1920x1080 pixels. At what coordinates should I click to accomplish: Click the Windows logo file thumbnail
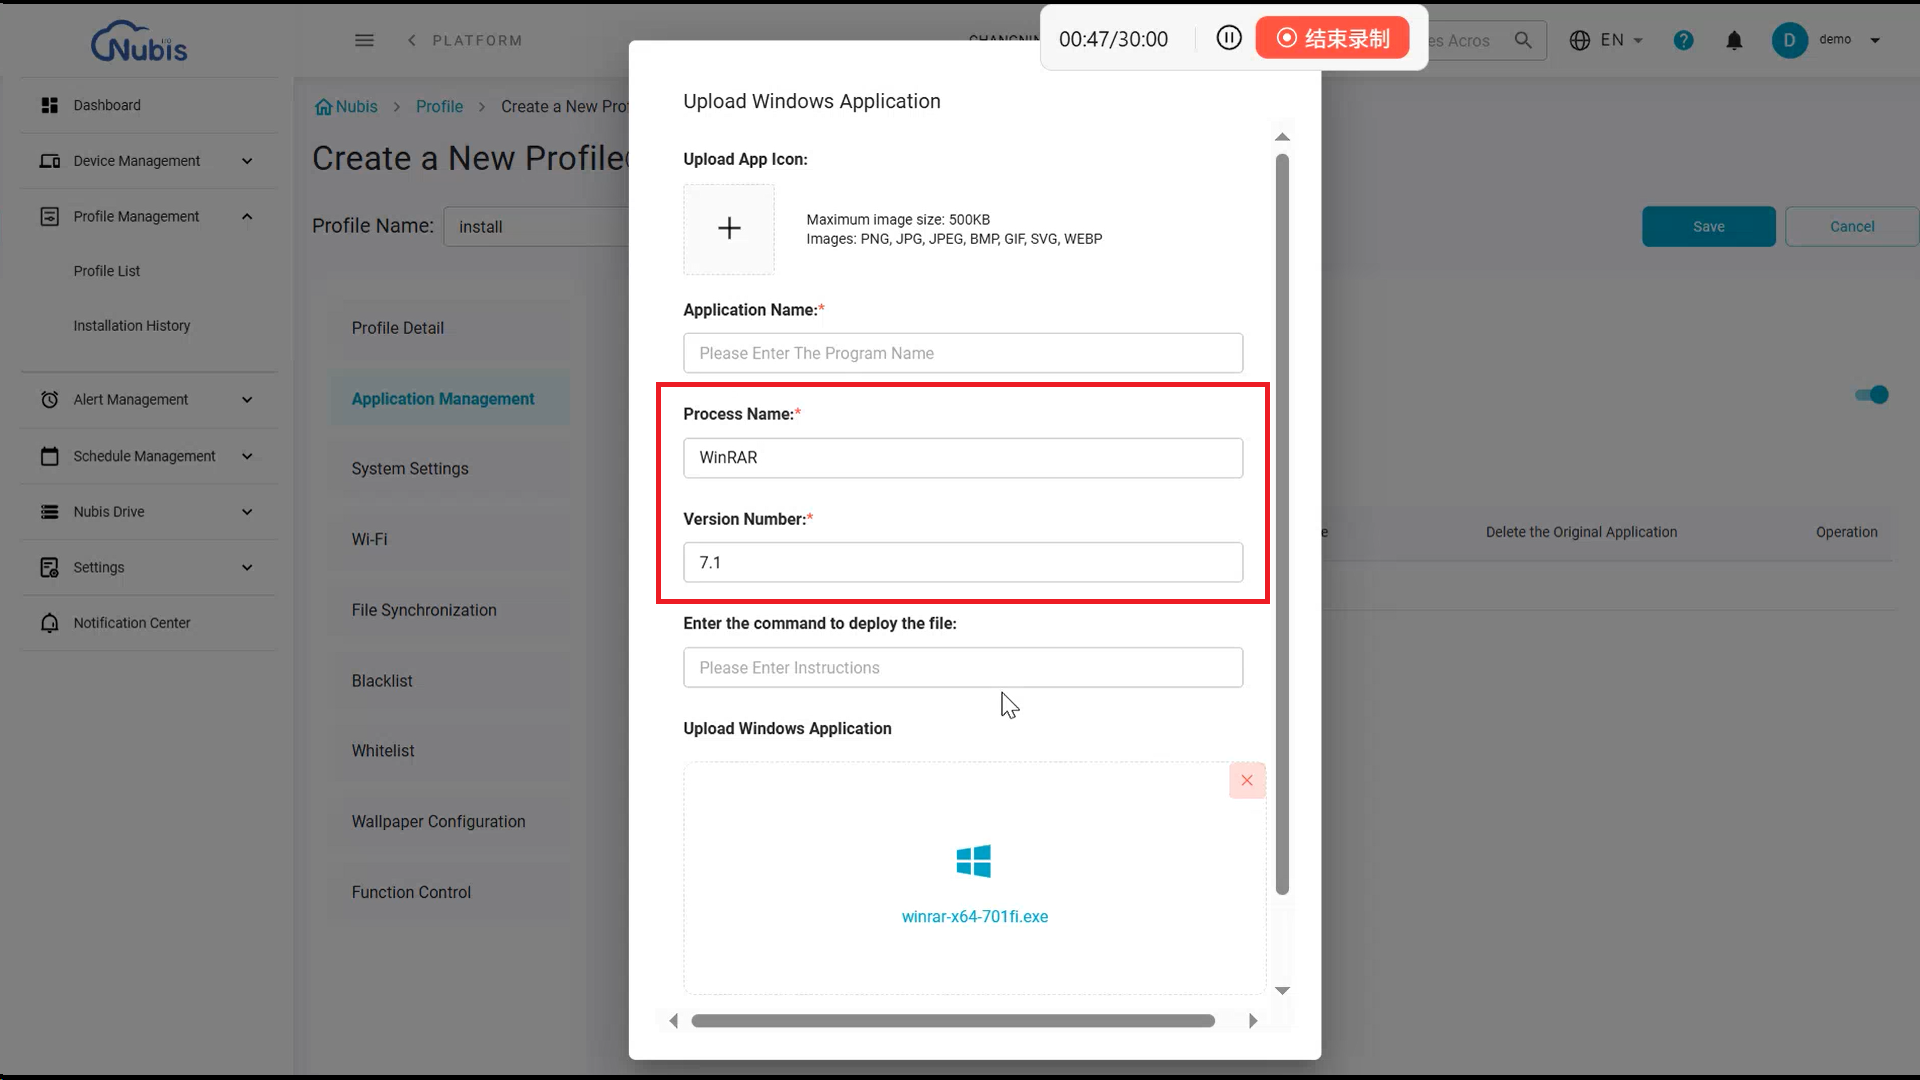(973, 861)
